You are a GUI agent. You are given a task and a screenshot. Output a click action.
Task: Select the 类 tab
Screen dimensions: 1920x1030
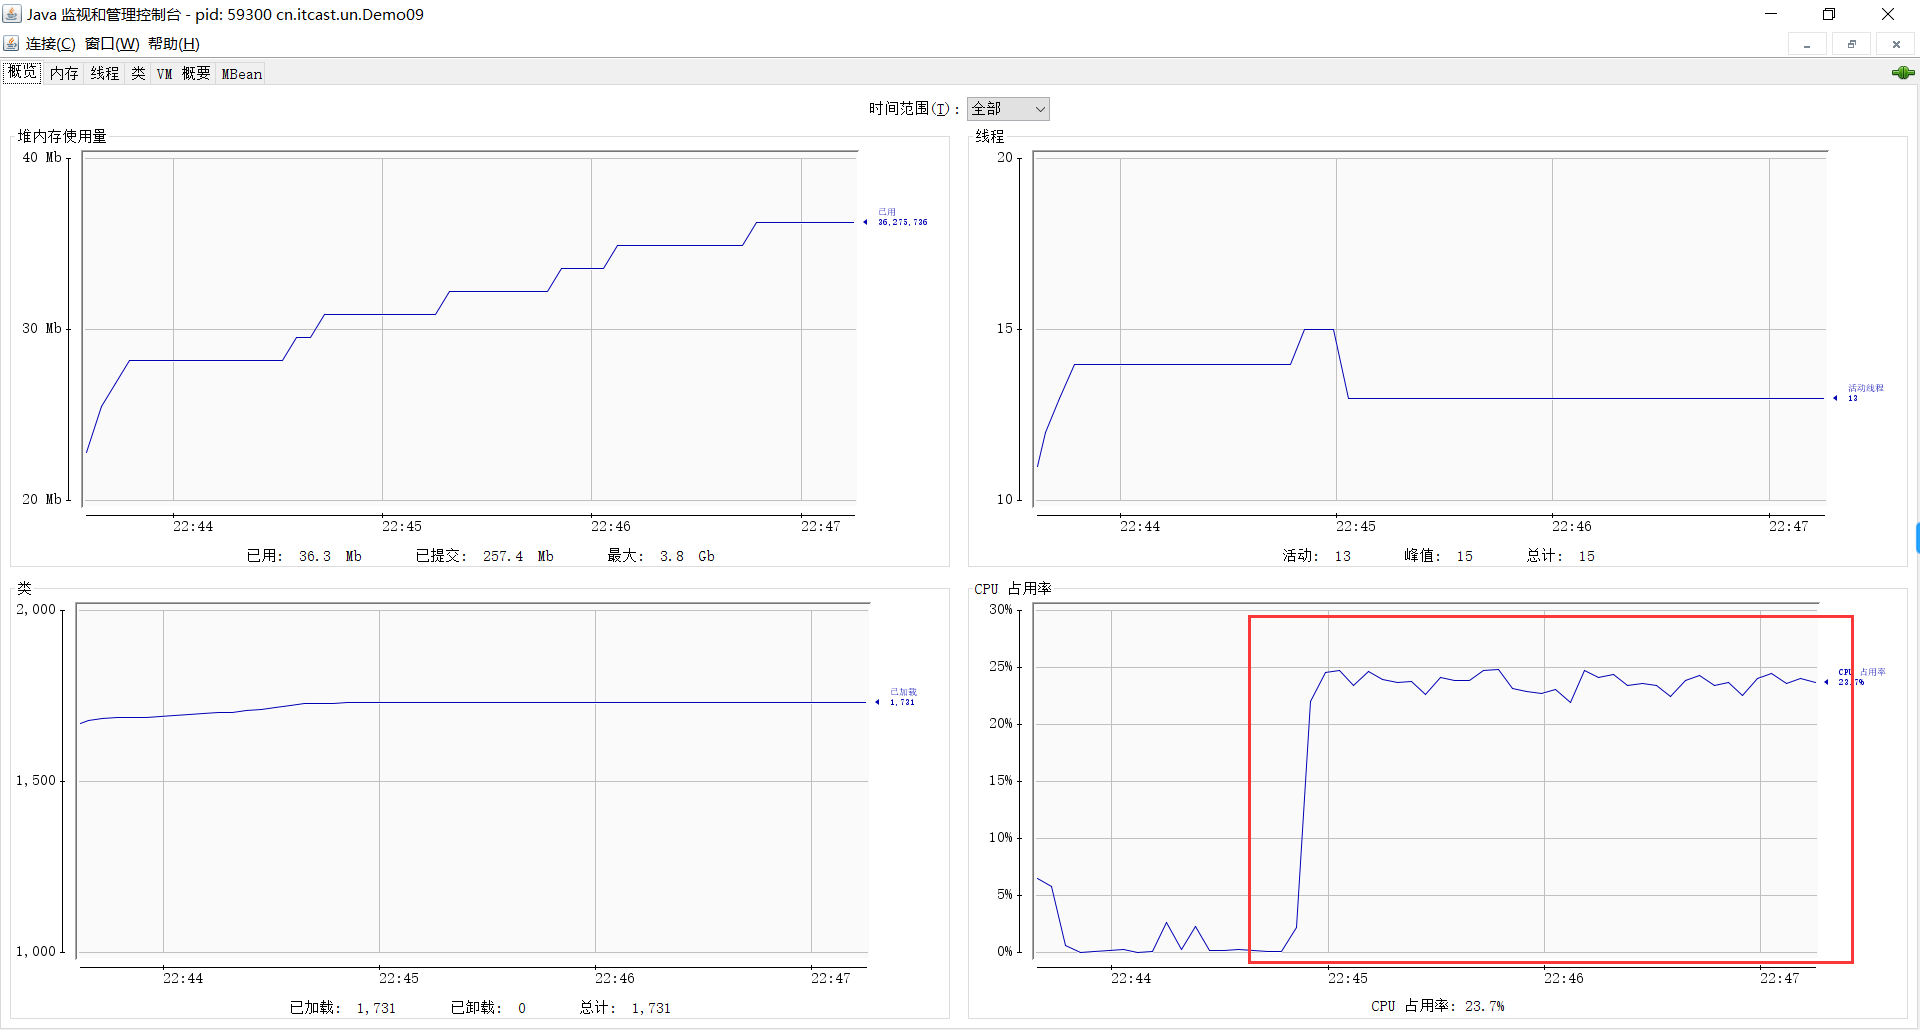coord(138,74)
